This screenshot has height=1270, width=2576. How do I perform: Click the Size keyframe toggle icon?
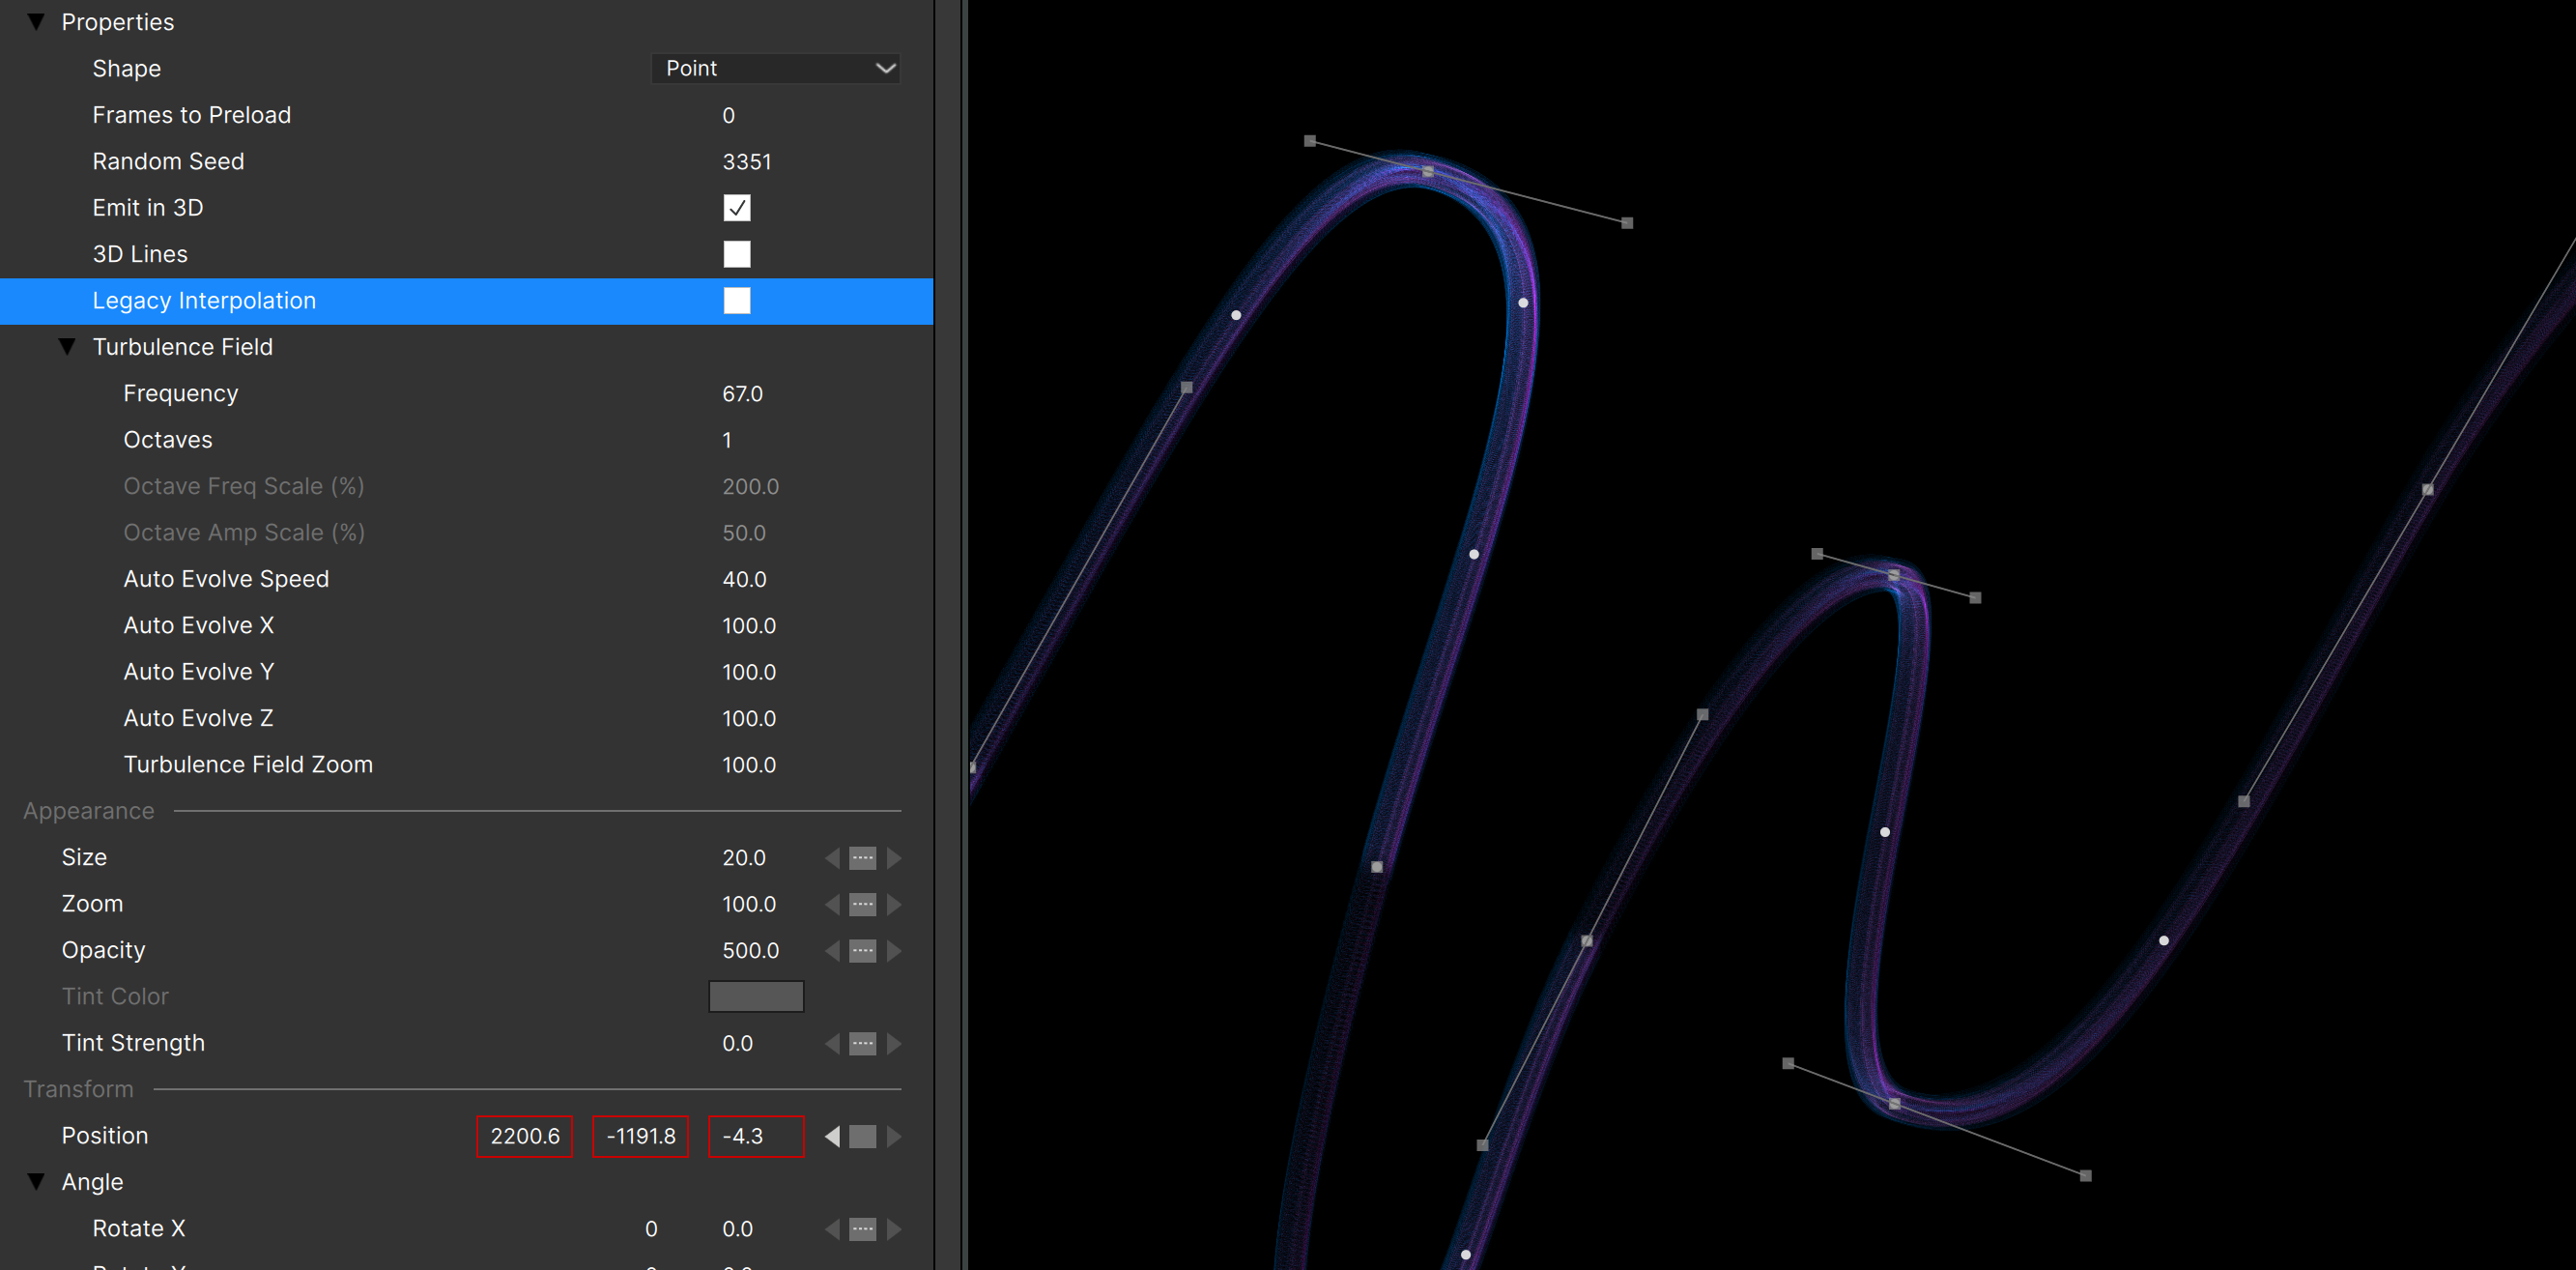click(862, 858)
